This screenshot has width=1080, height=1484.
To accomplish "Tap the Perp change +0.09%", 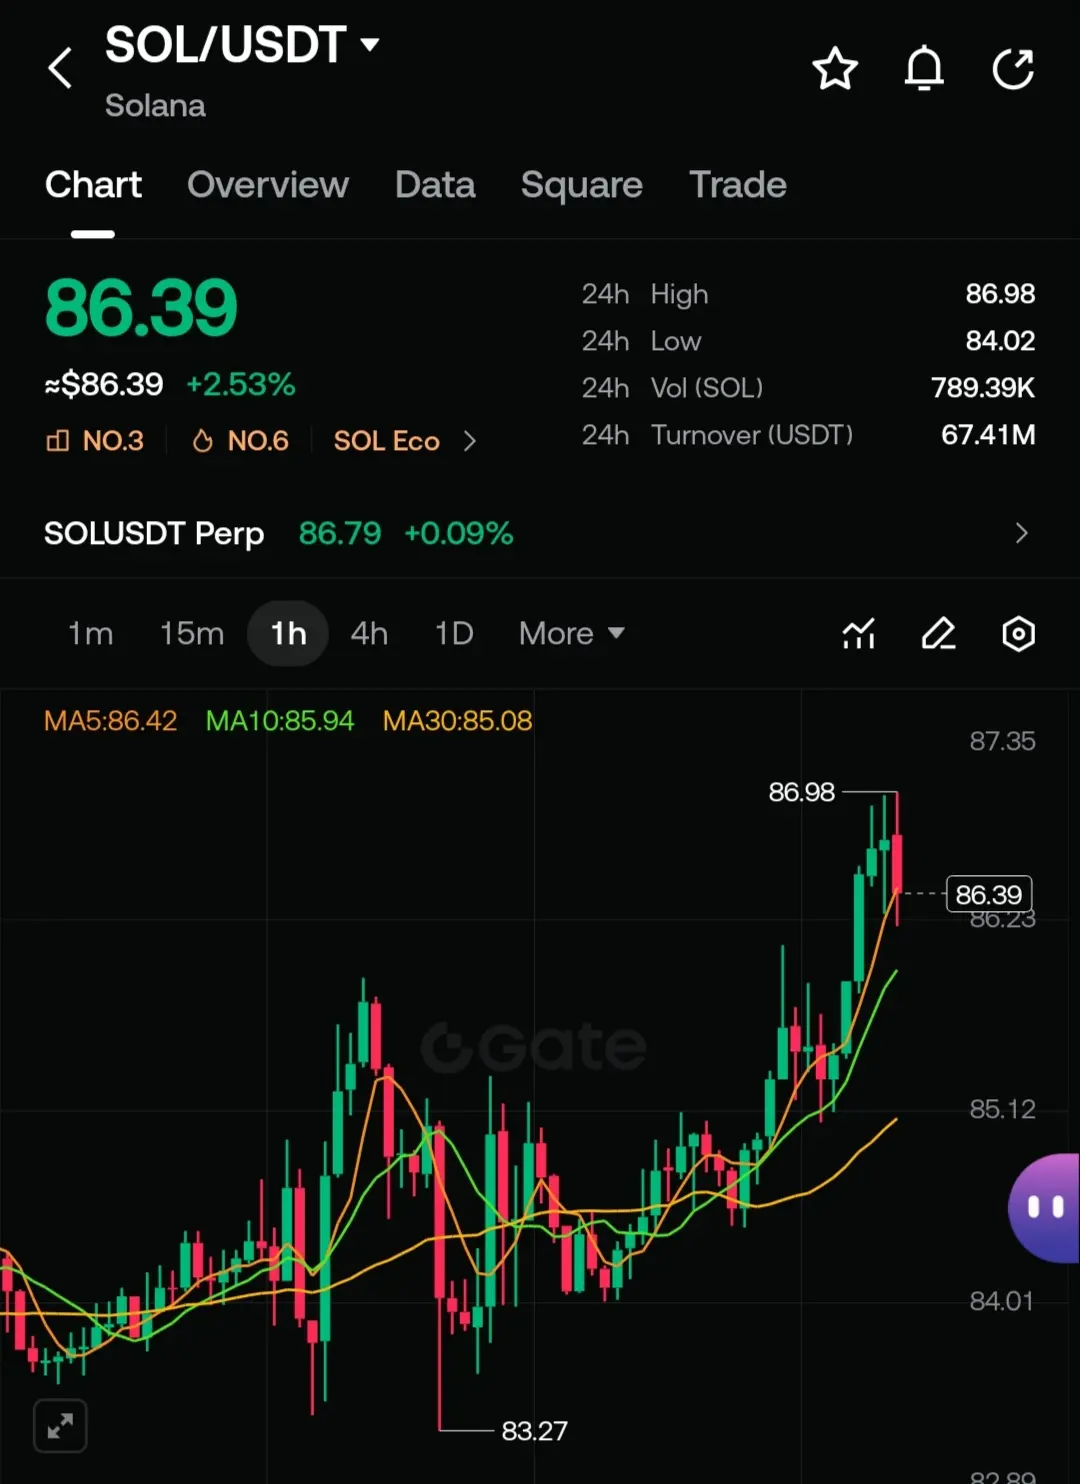I will point(458,534).
